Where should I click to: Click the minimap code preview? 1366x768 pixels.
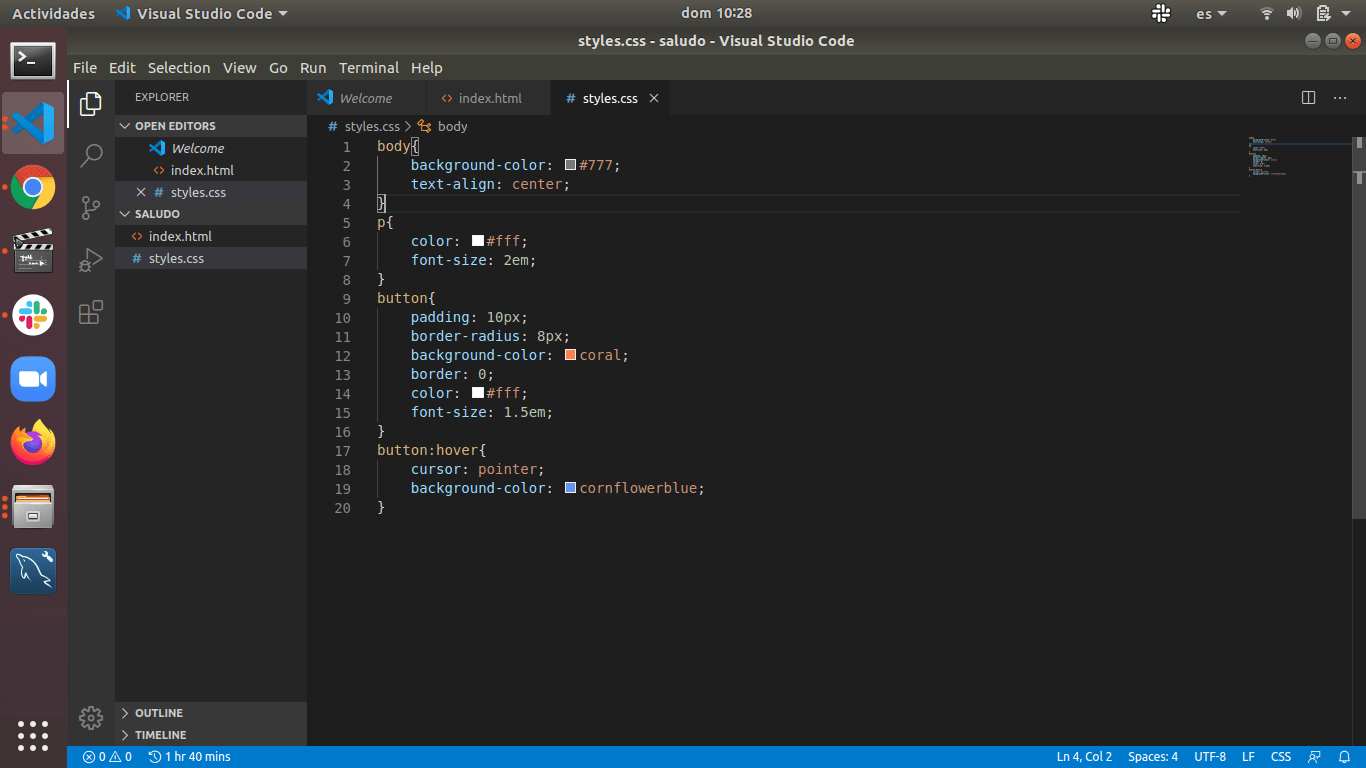[x=1298, y=156]
